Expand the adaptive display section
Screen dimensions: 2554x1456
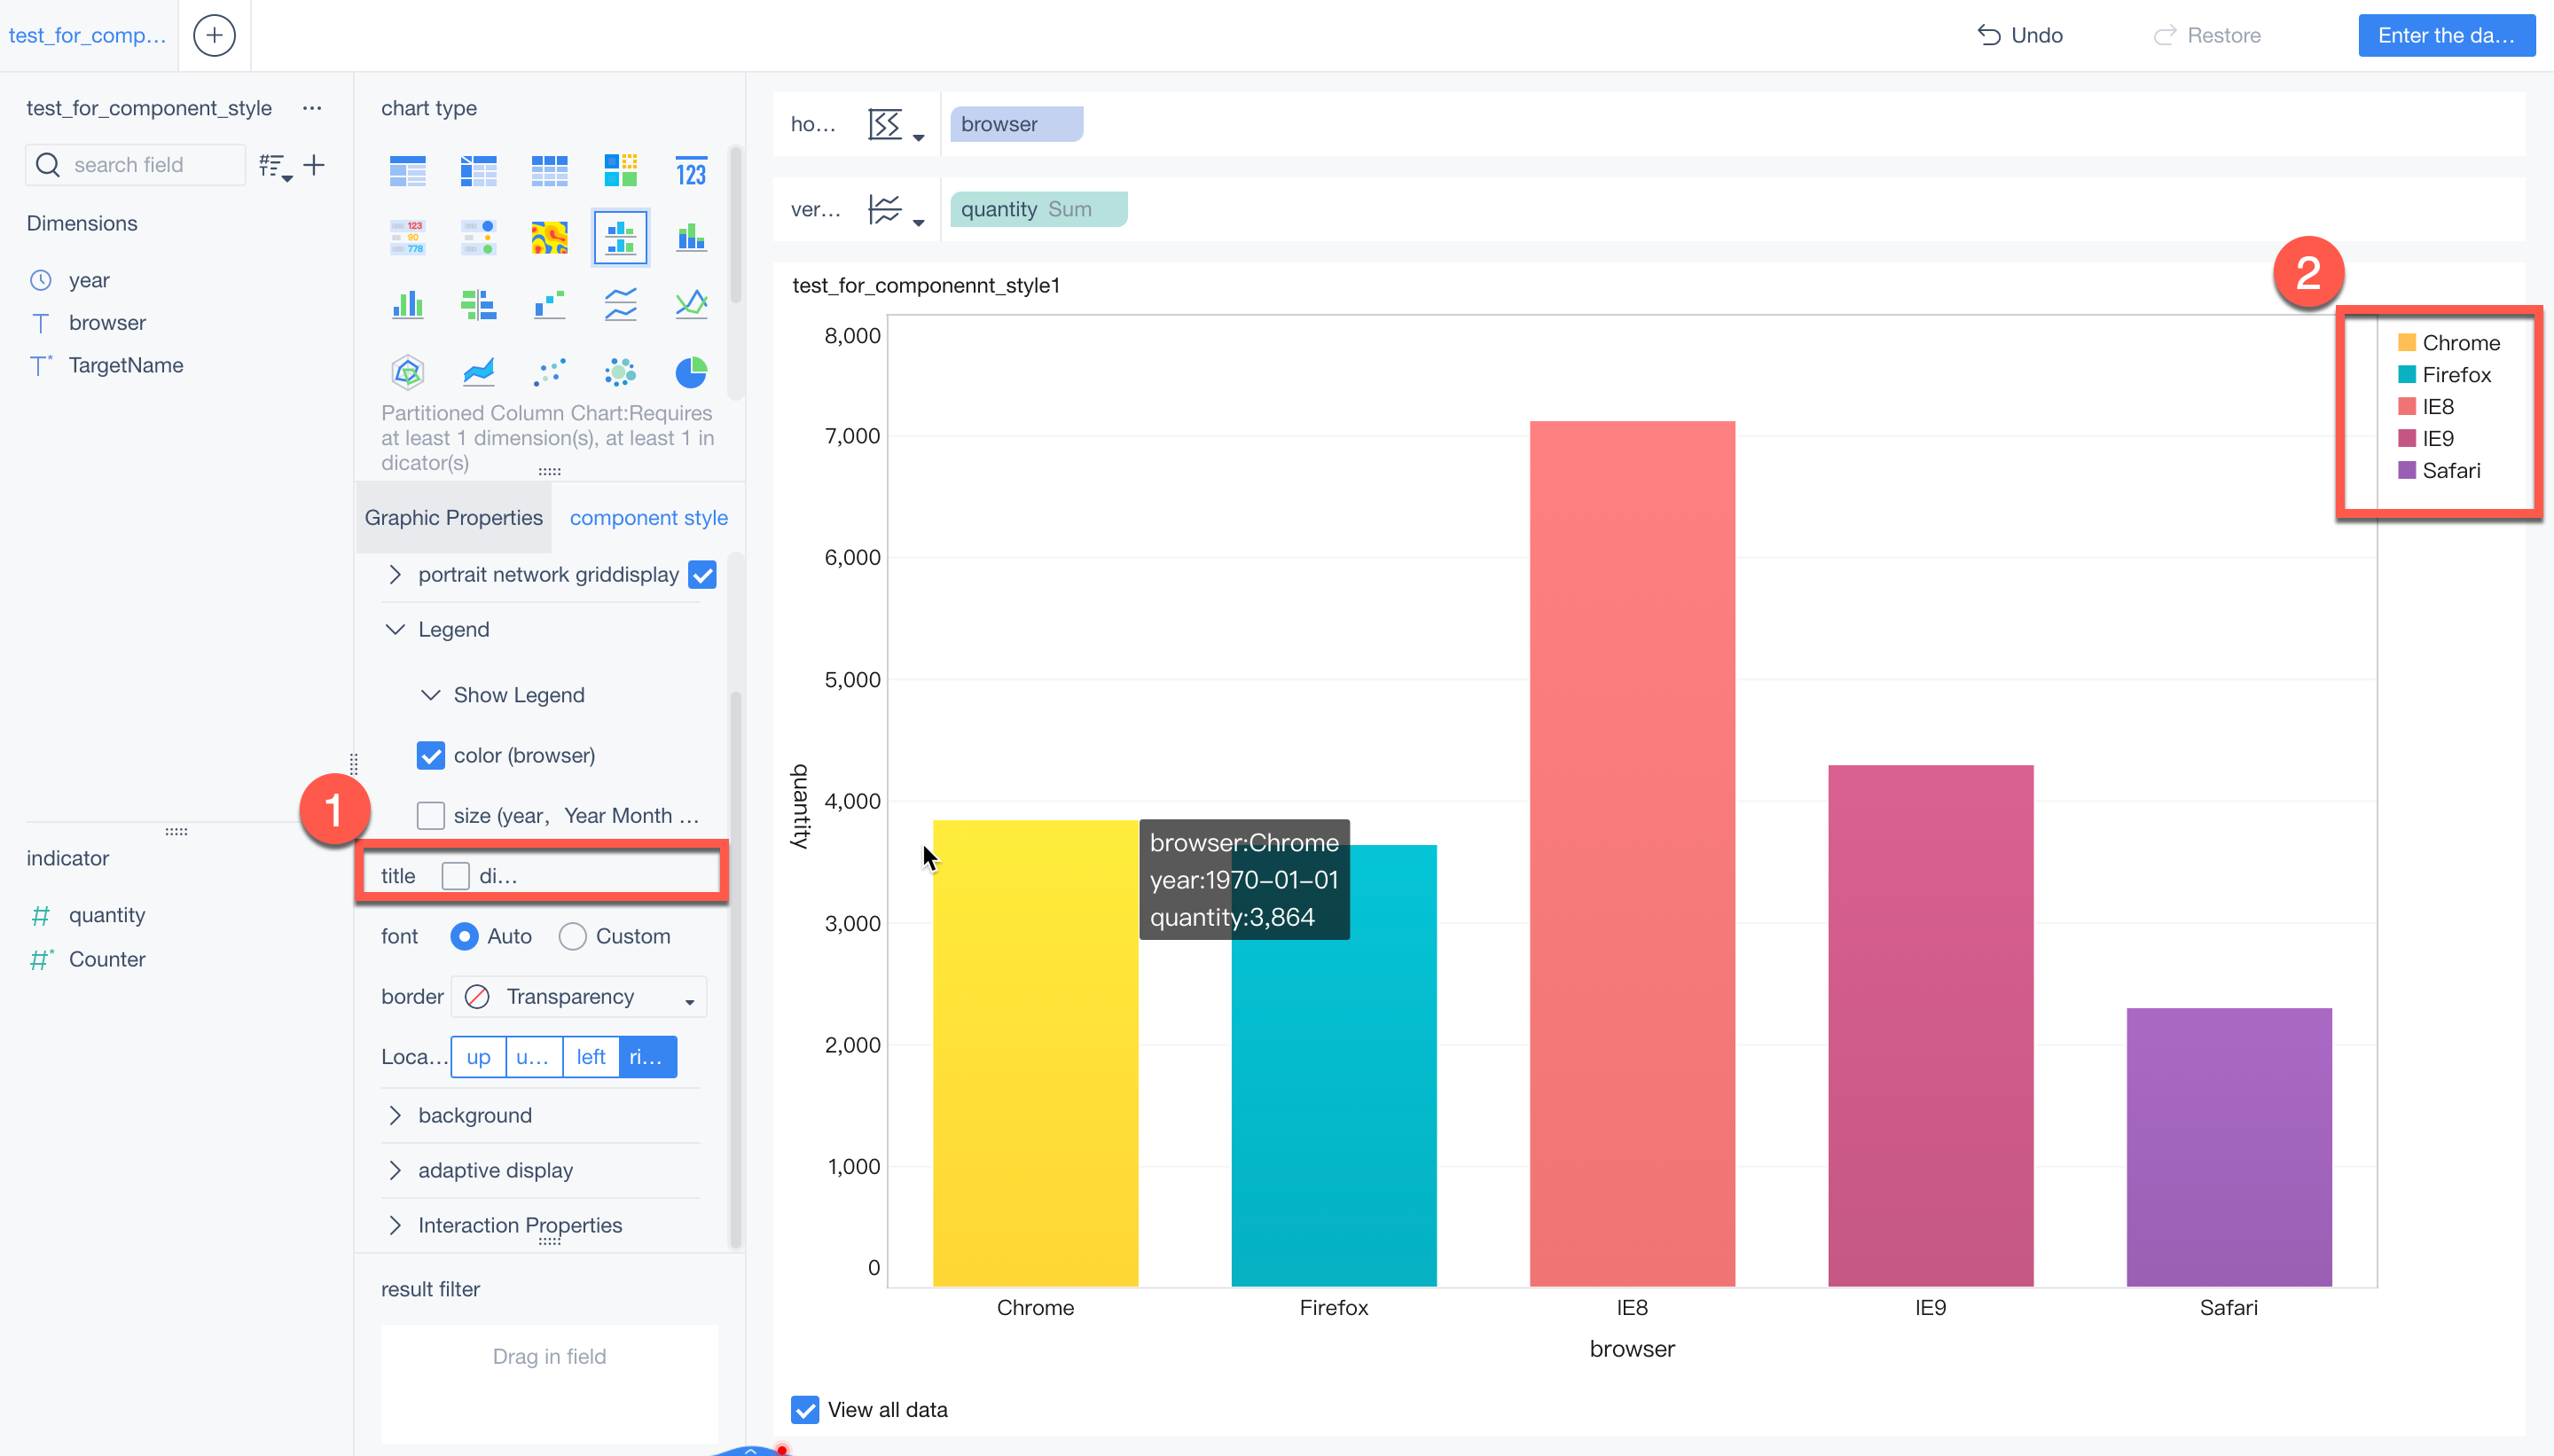point(395,1170)
